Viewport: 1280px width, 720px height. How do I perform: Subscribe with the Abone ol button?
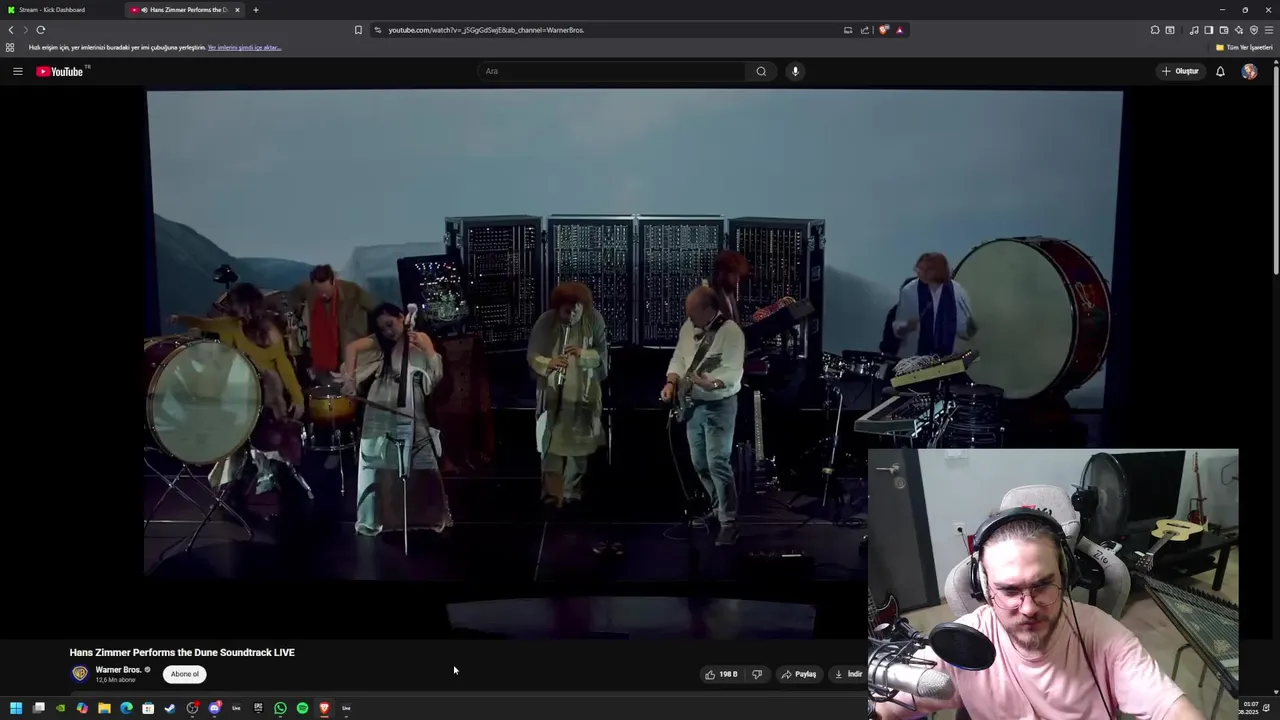click(185, 674)
